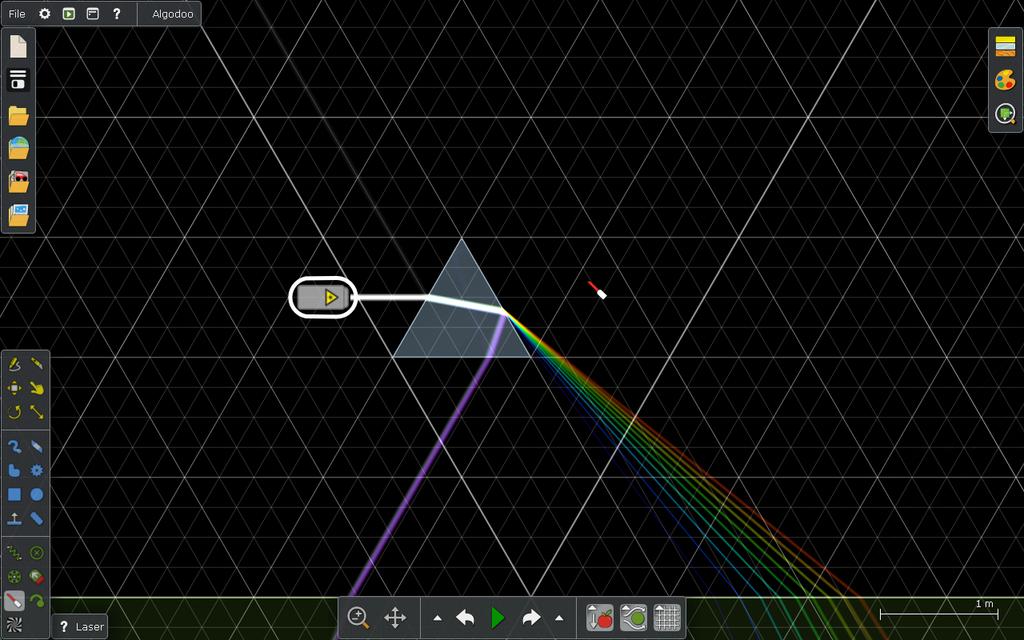Select the Sketch tool
1024x640 pixels.
click(x=14, y=364)
